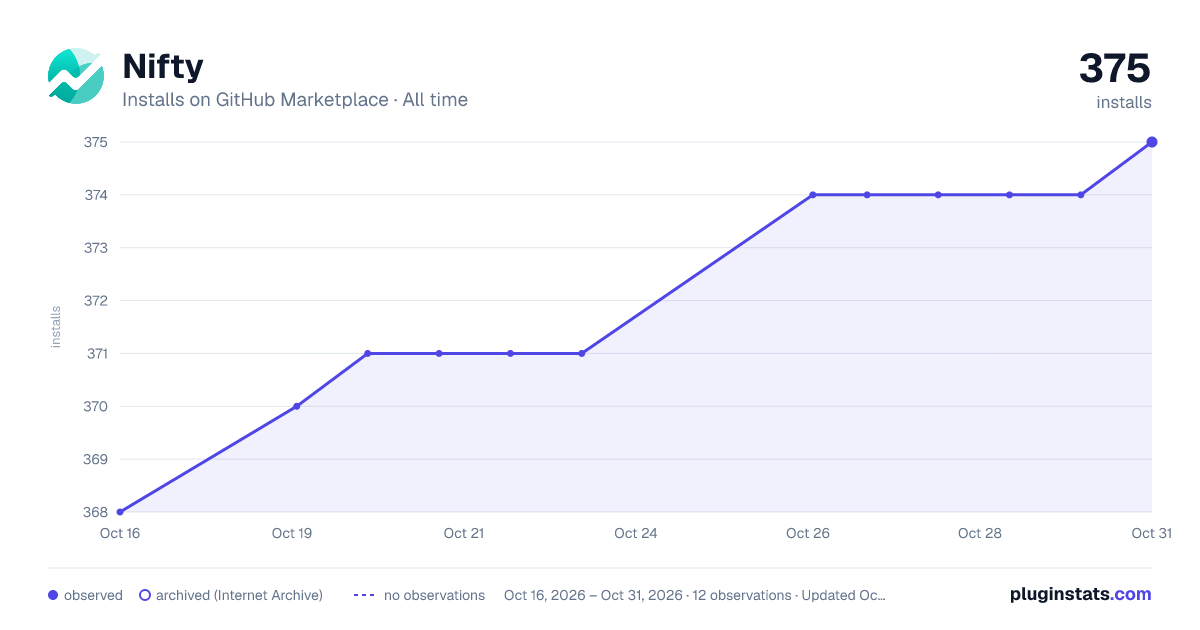The width and height of the screenshot is (1200, 630).
Task: Click the Oct 31 x-axis label
Action: tap(1151, 533)
